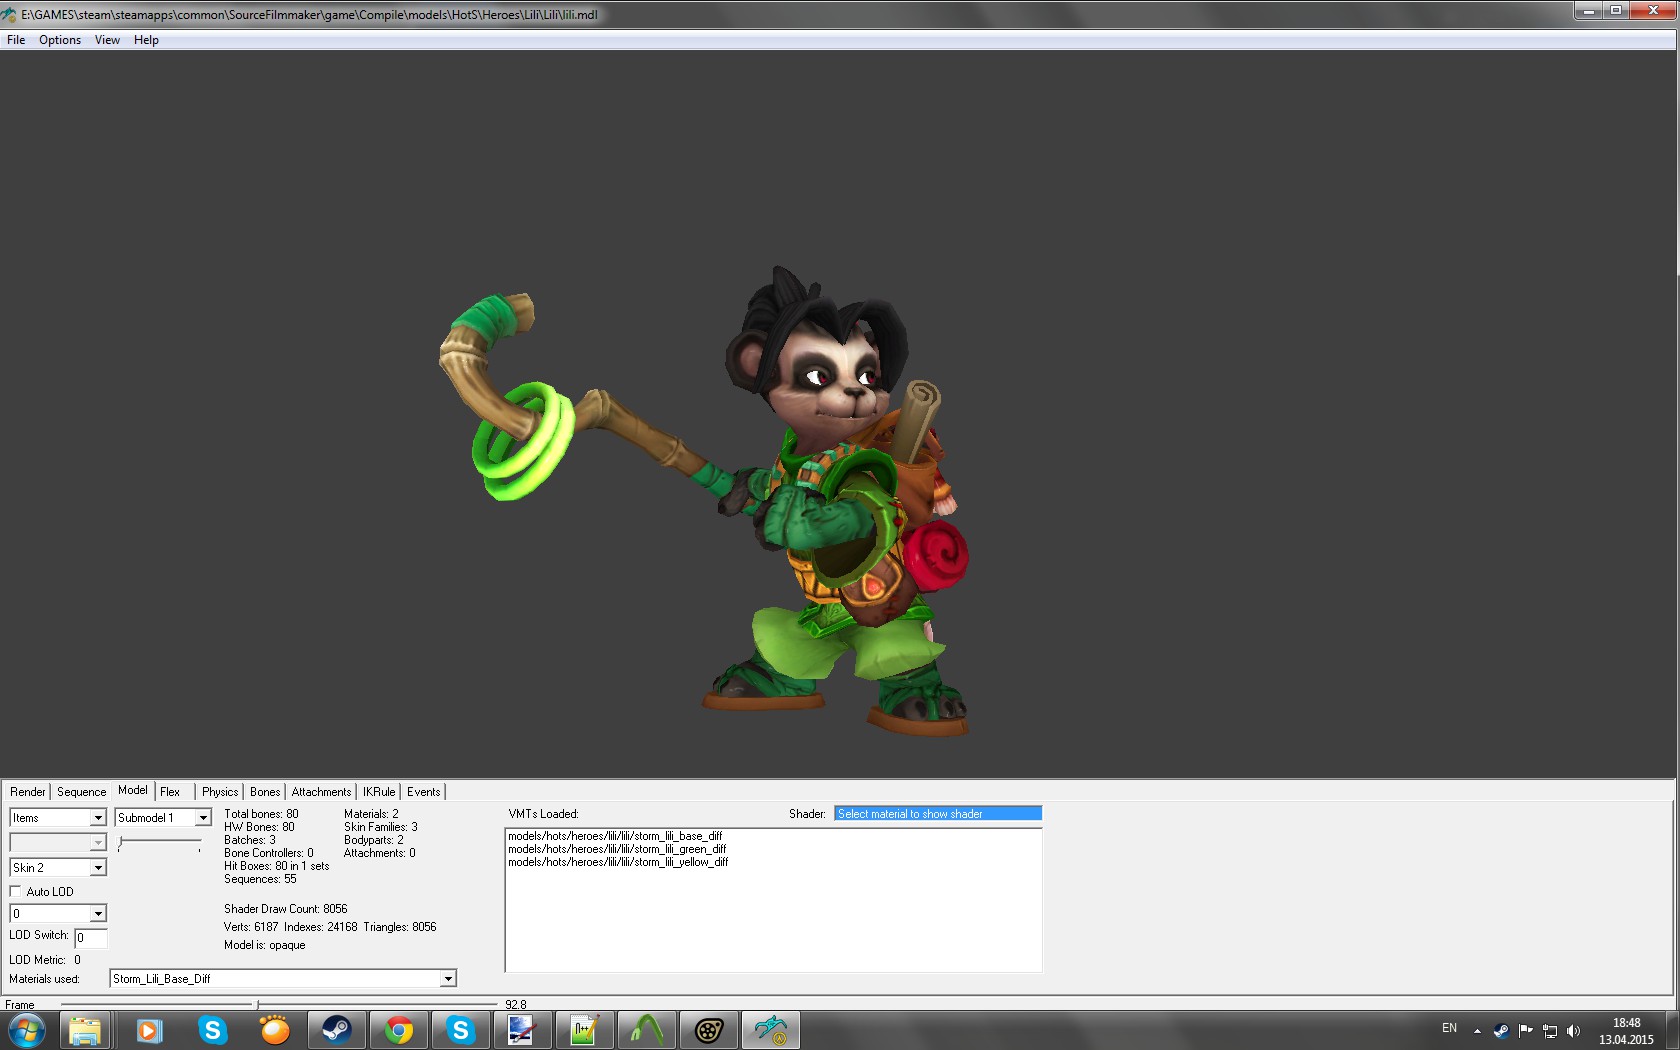Minimize the model viewer window
The width and height of the screenshot is (1680, 1050).
(x=1588, y=11)
